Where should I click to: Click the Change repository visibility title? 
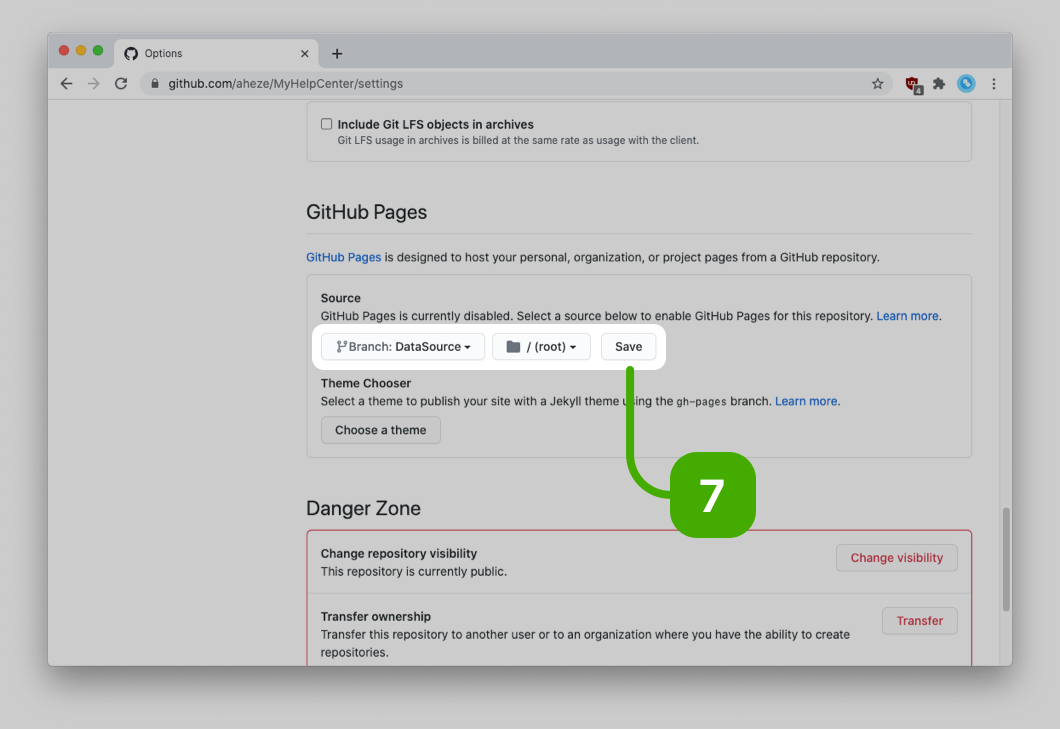pyautogui.click(x=399, y=553)
